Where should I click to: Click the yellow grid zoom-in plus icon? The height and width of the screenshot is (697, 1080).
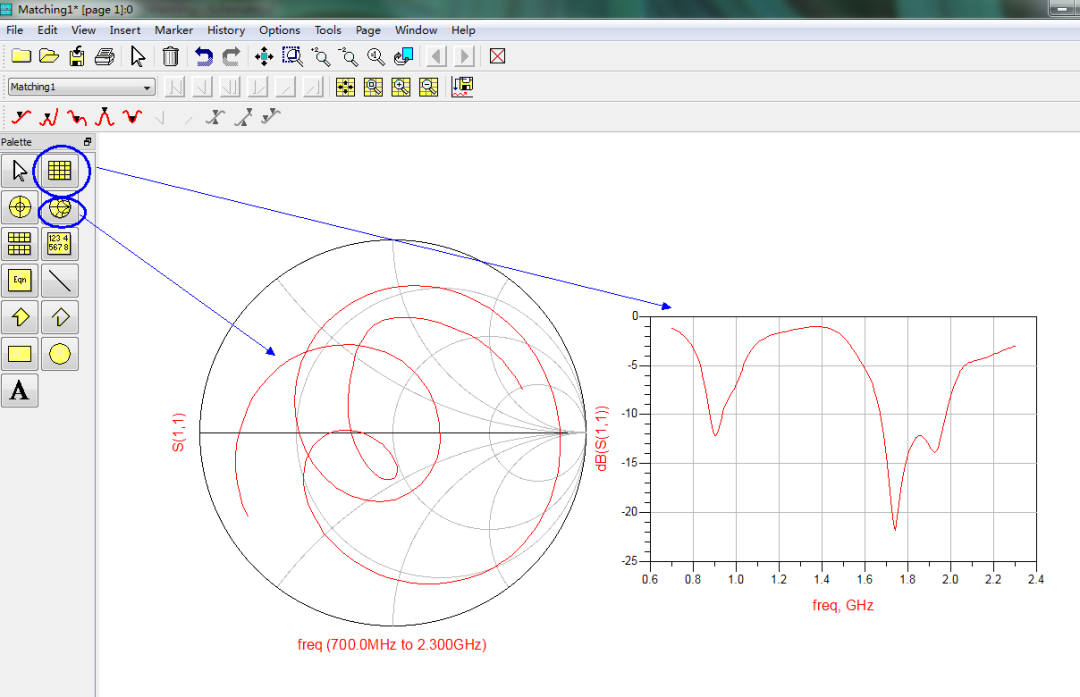[x=401, y=87]
